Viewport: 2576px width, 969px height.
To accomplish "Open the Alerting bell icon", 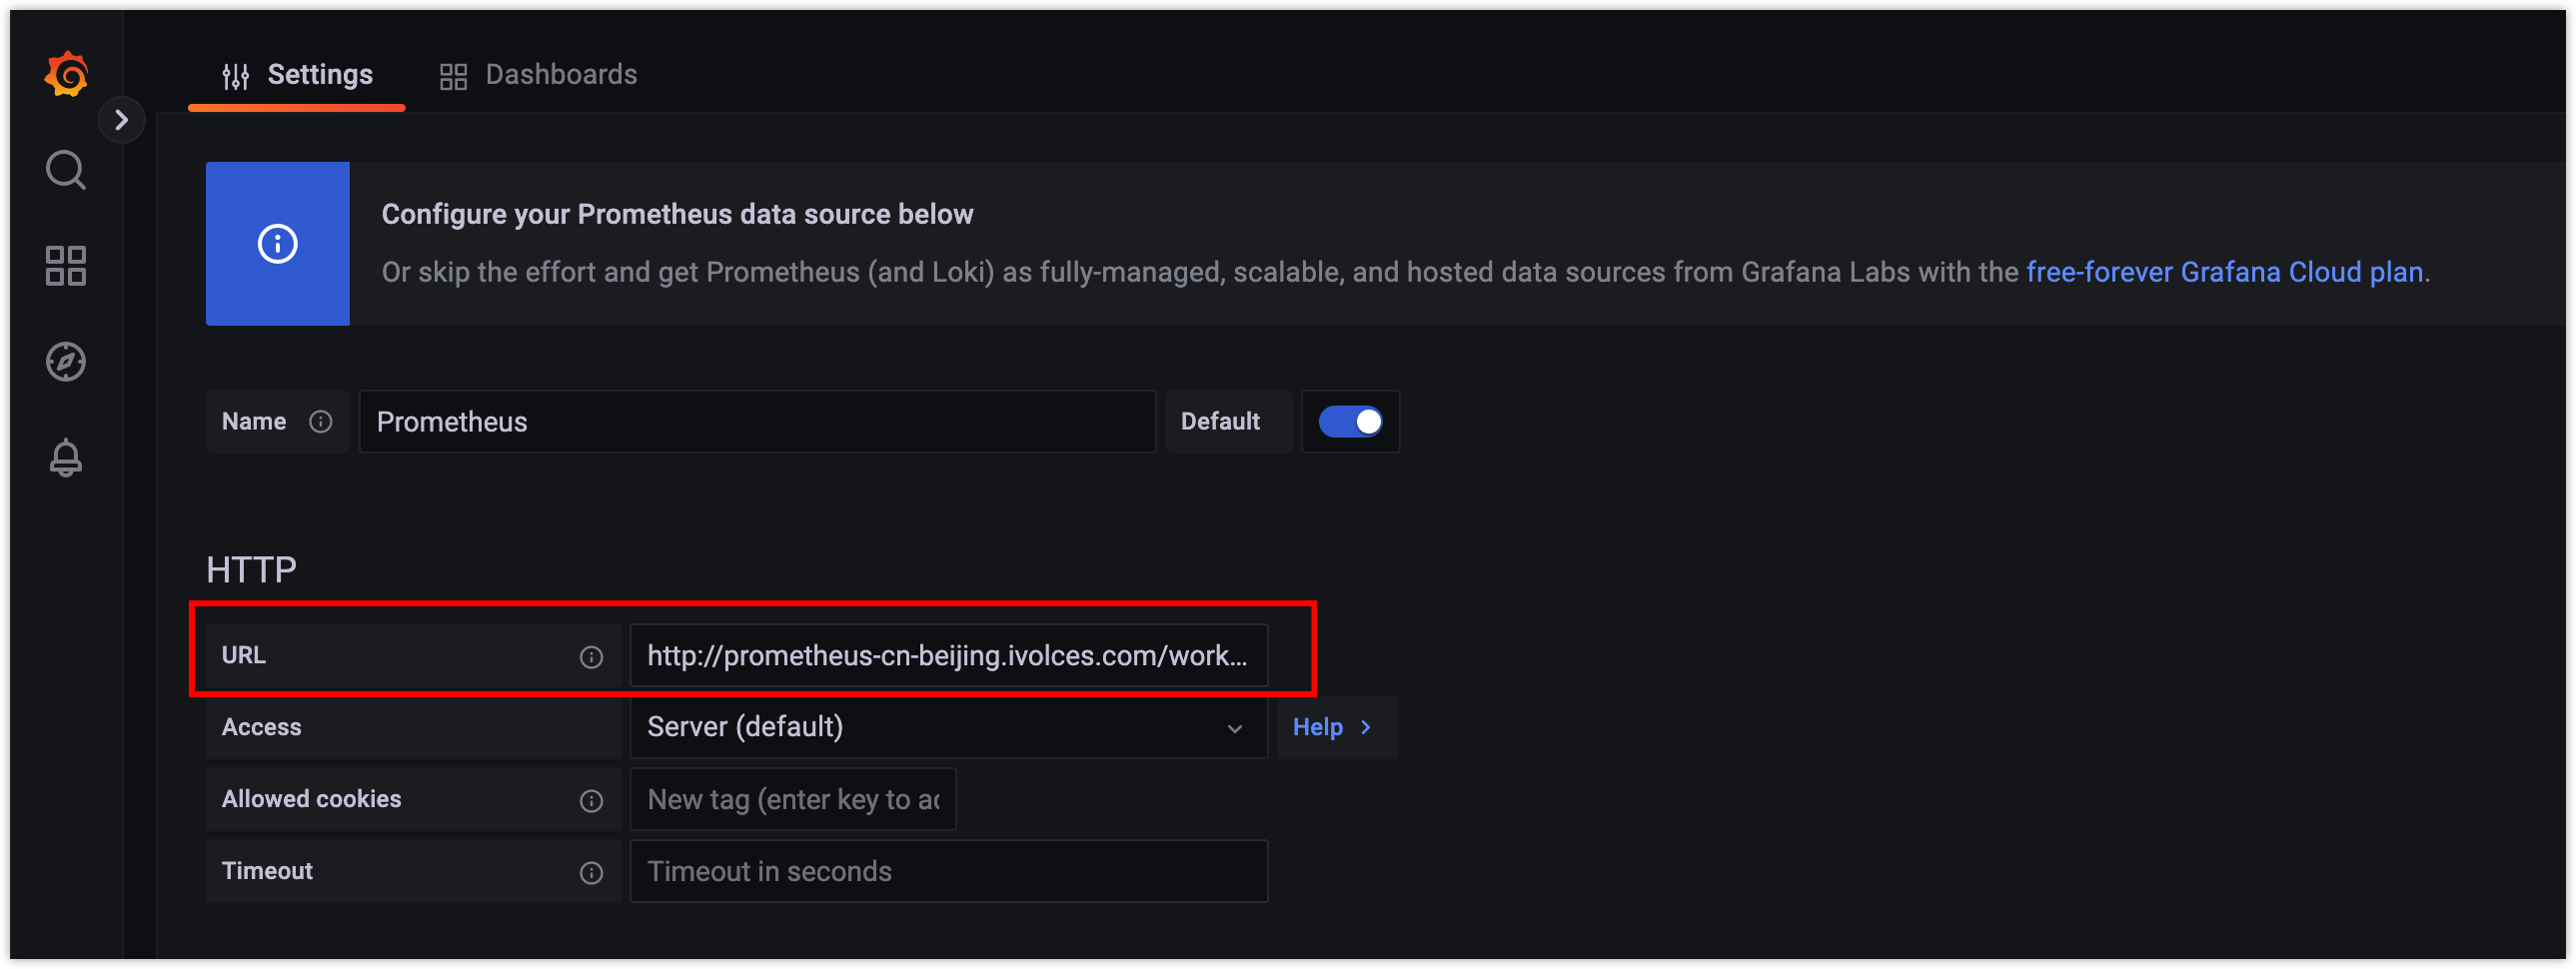I will click(x=66, y=458).
